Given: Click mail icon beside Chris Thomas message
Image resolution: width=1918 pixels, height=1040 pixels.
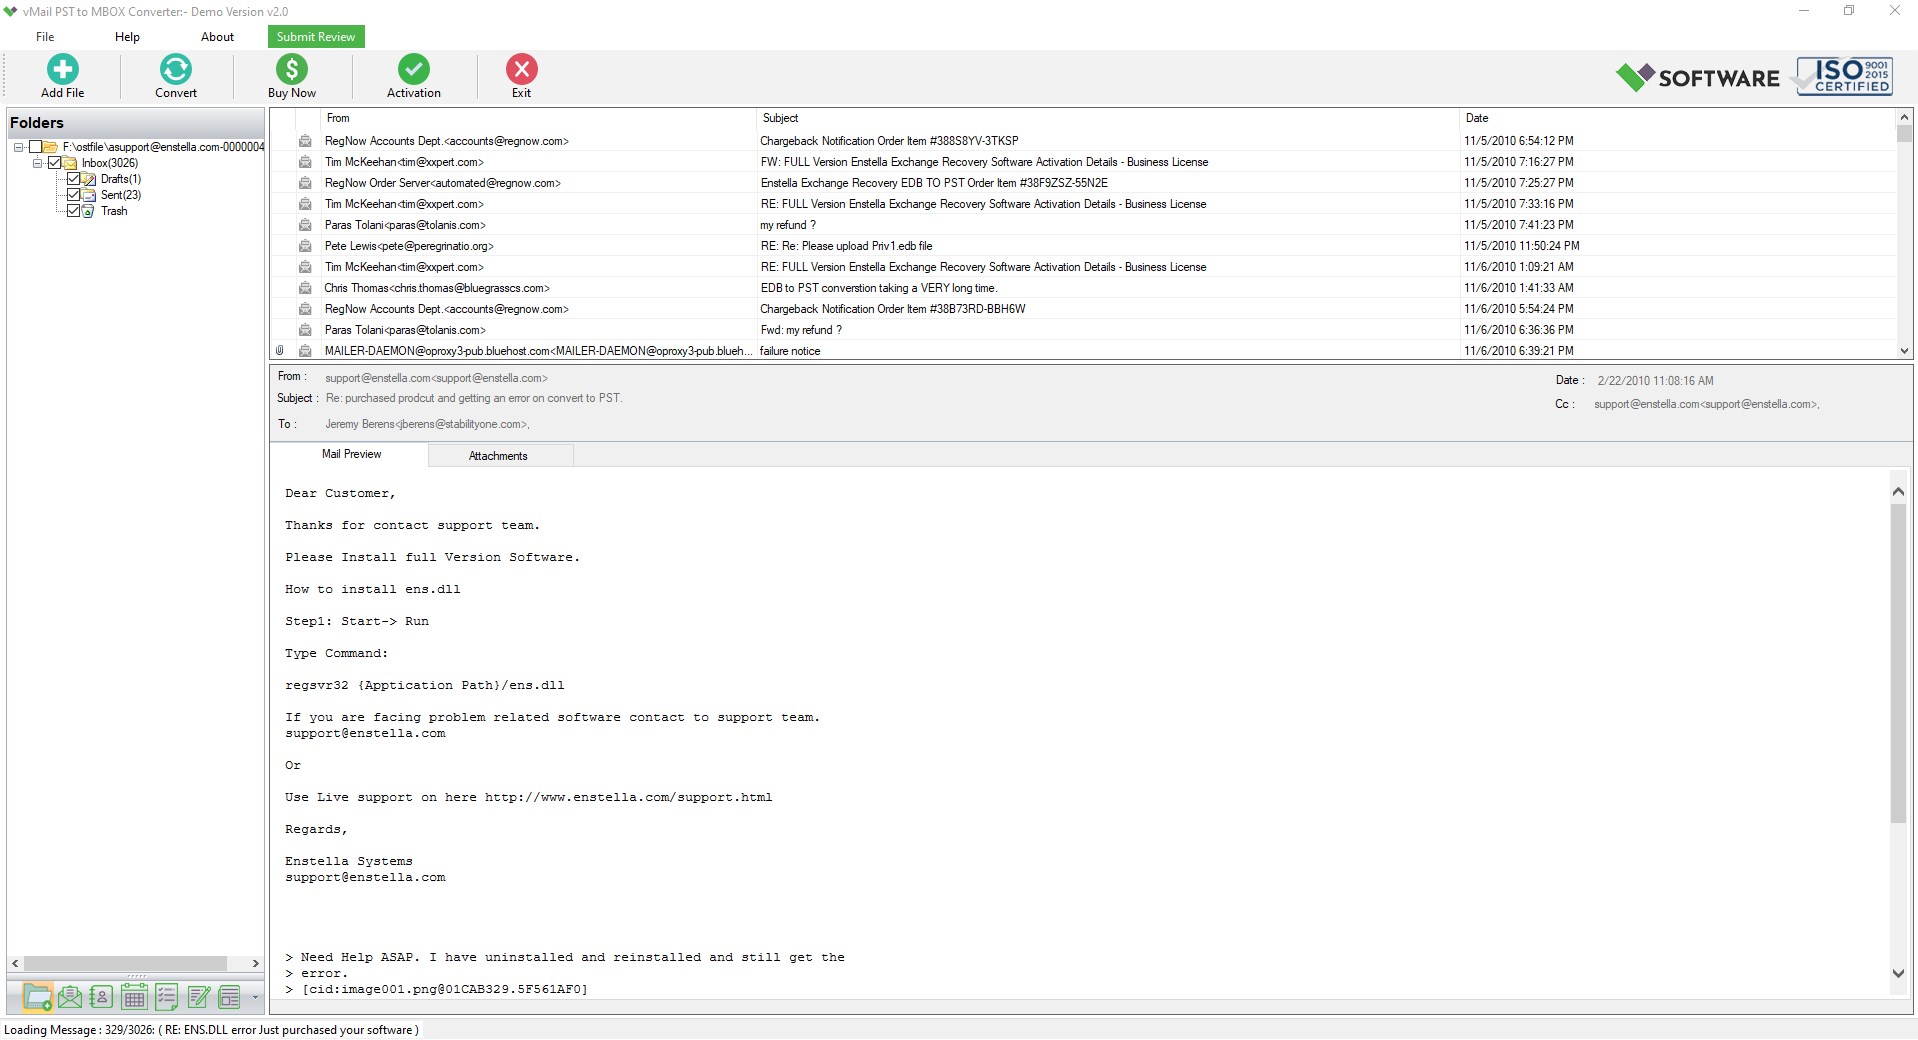Looking at the screenshot, I should tap(305, 288).
